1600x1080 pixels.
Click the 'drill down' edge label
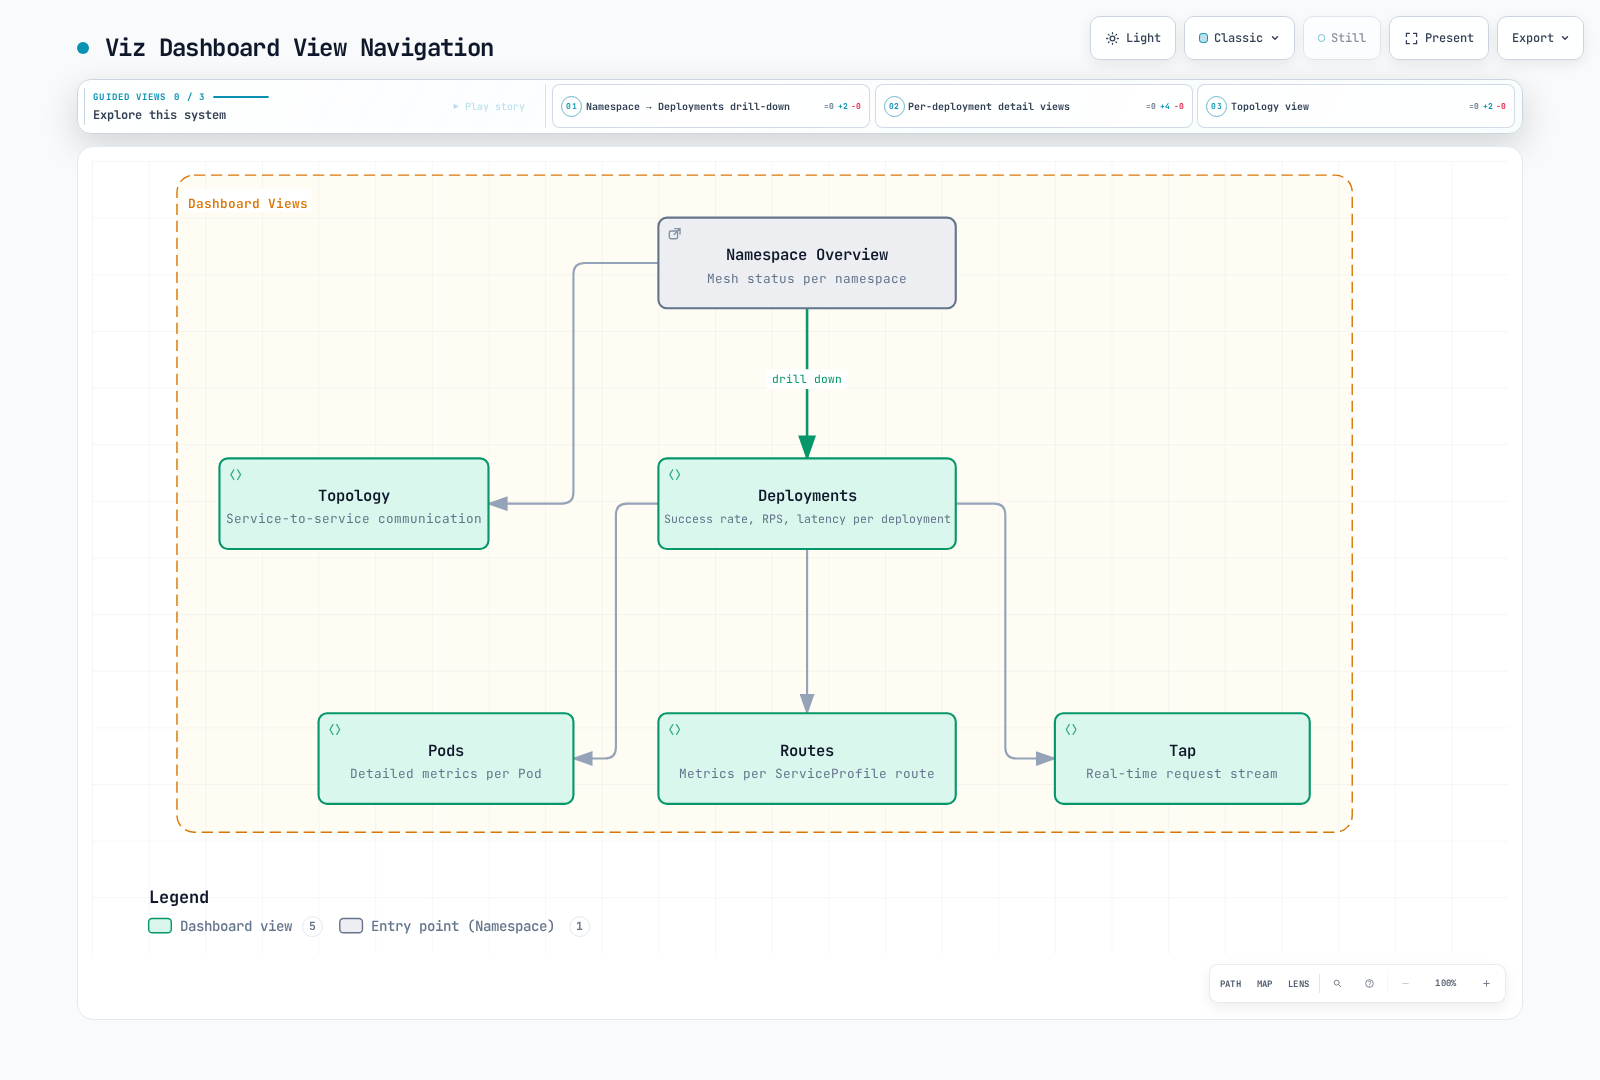807,379
